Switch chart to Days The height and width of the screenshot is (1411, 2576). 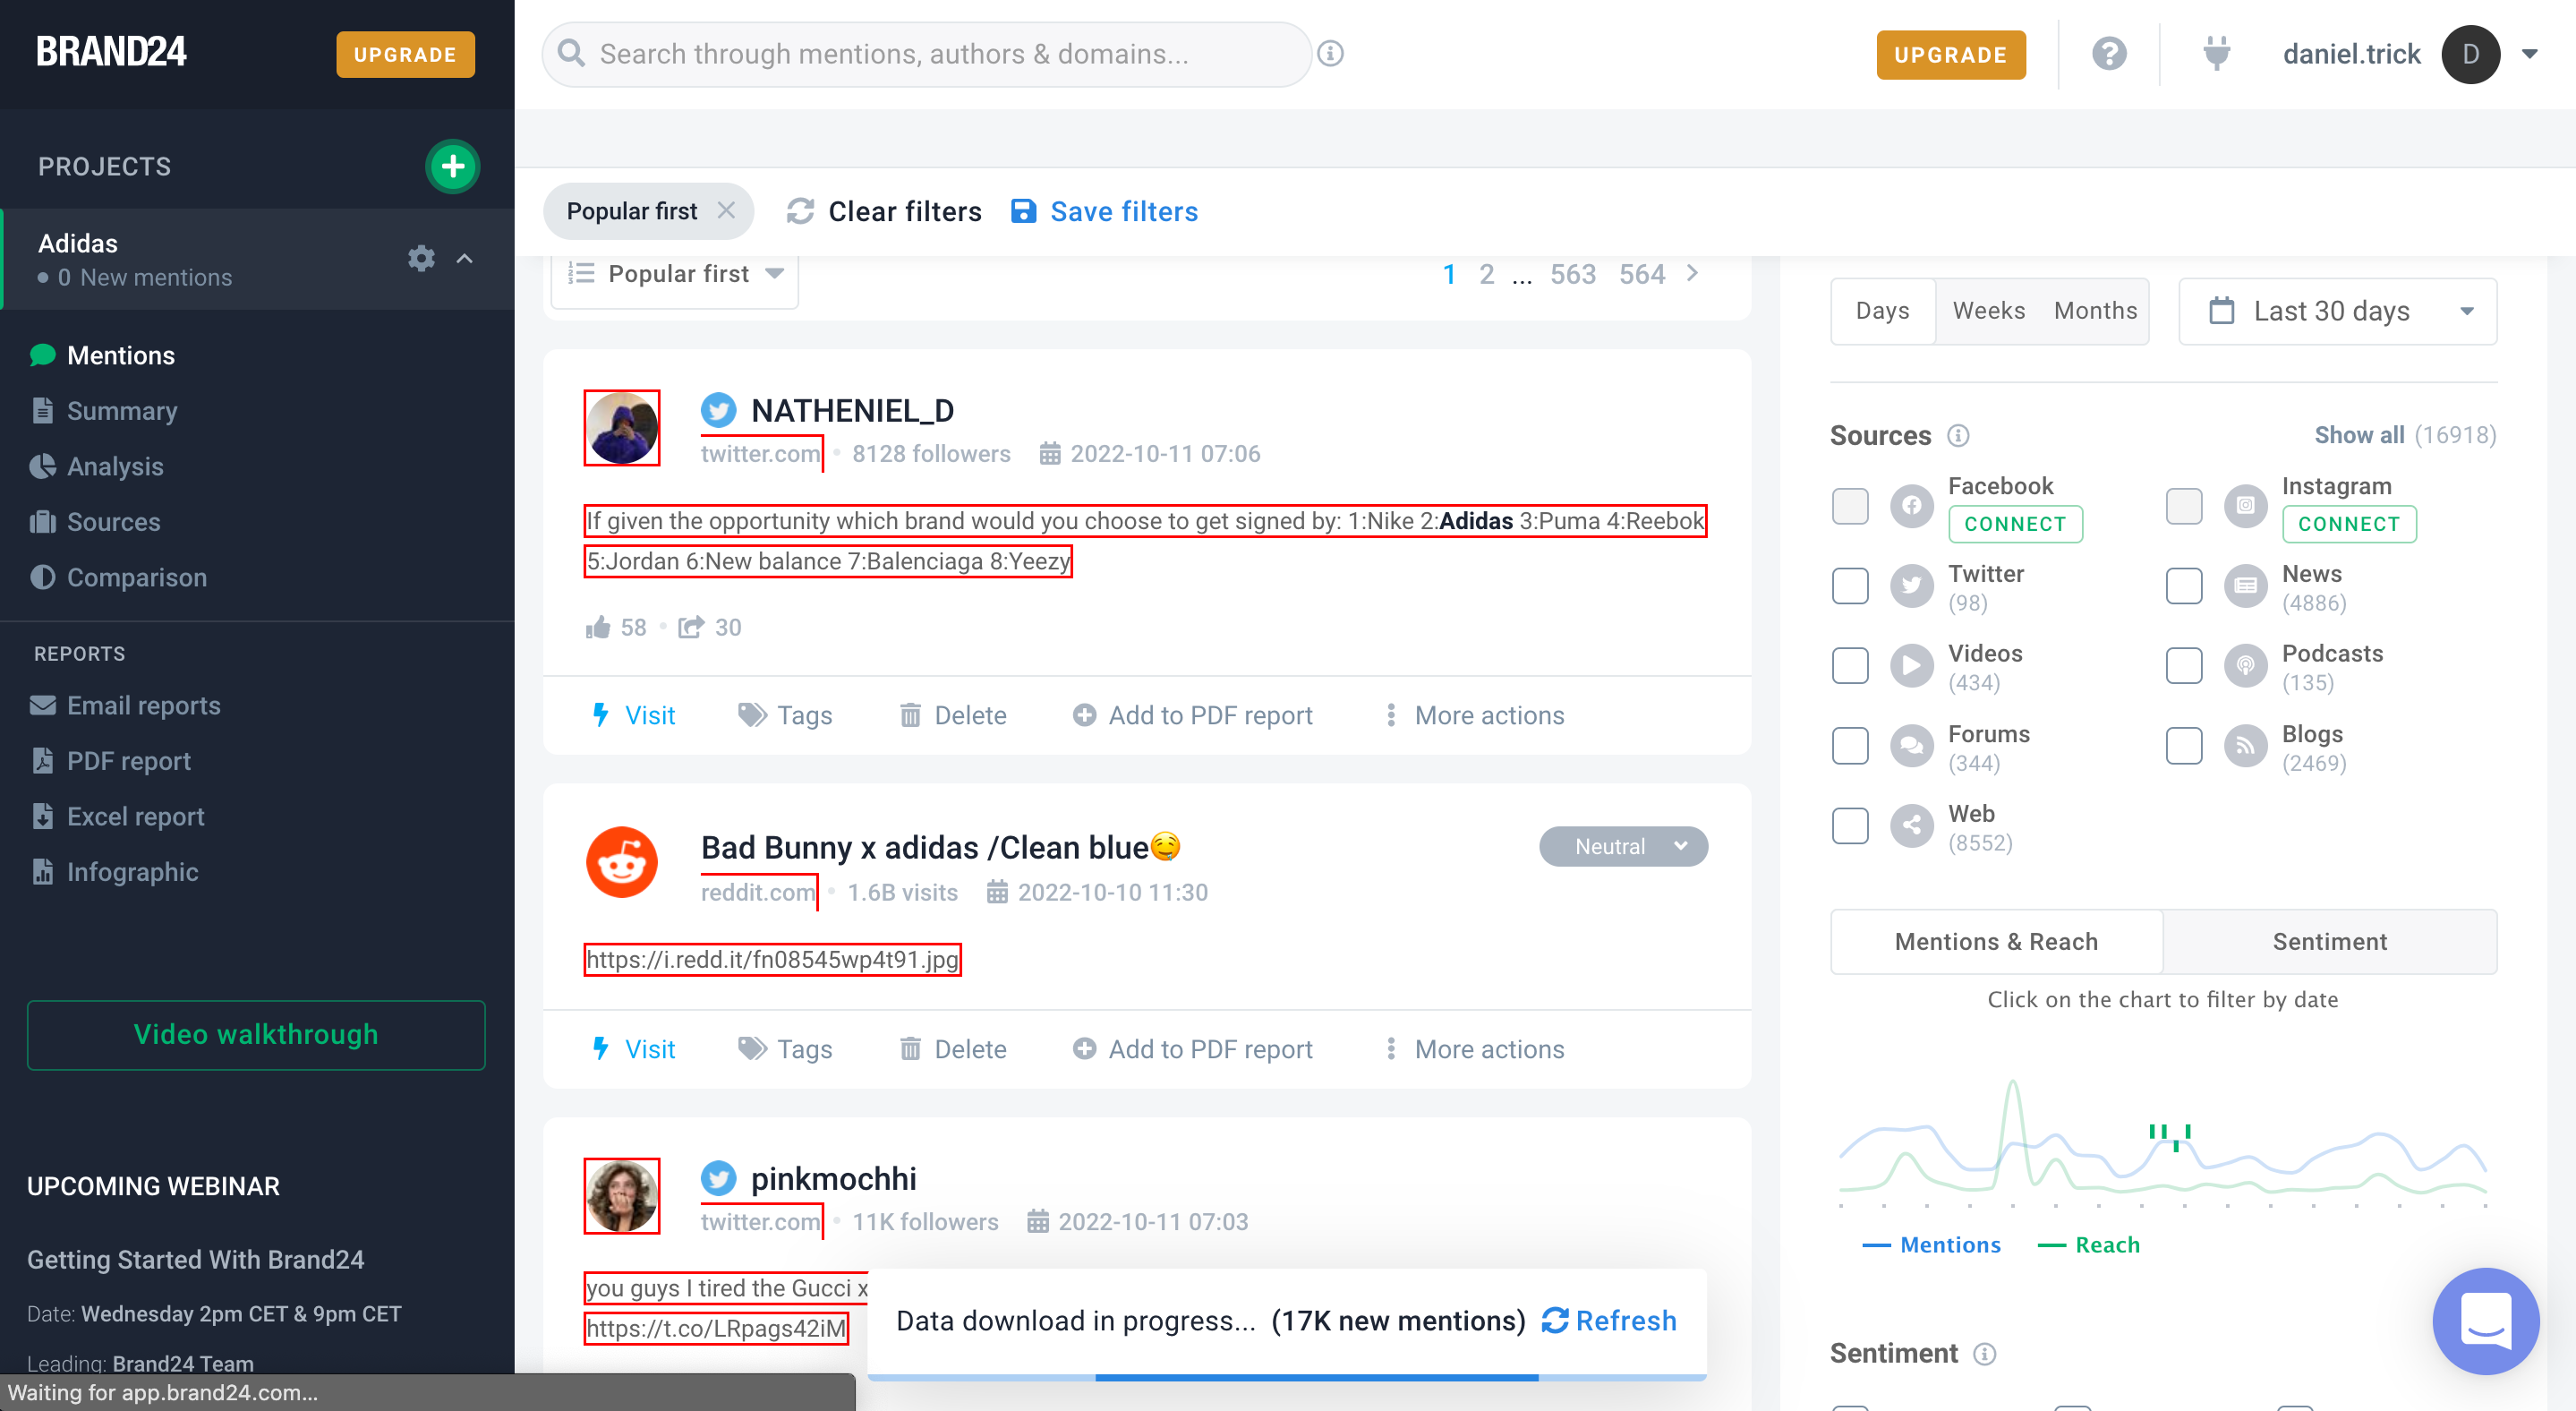(x=1882, y=311)
